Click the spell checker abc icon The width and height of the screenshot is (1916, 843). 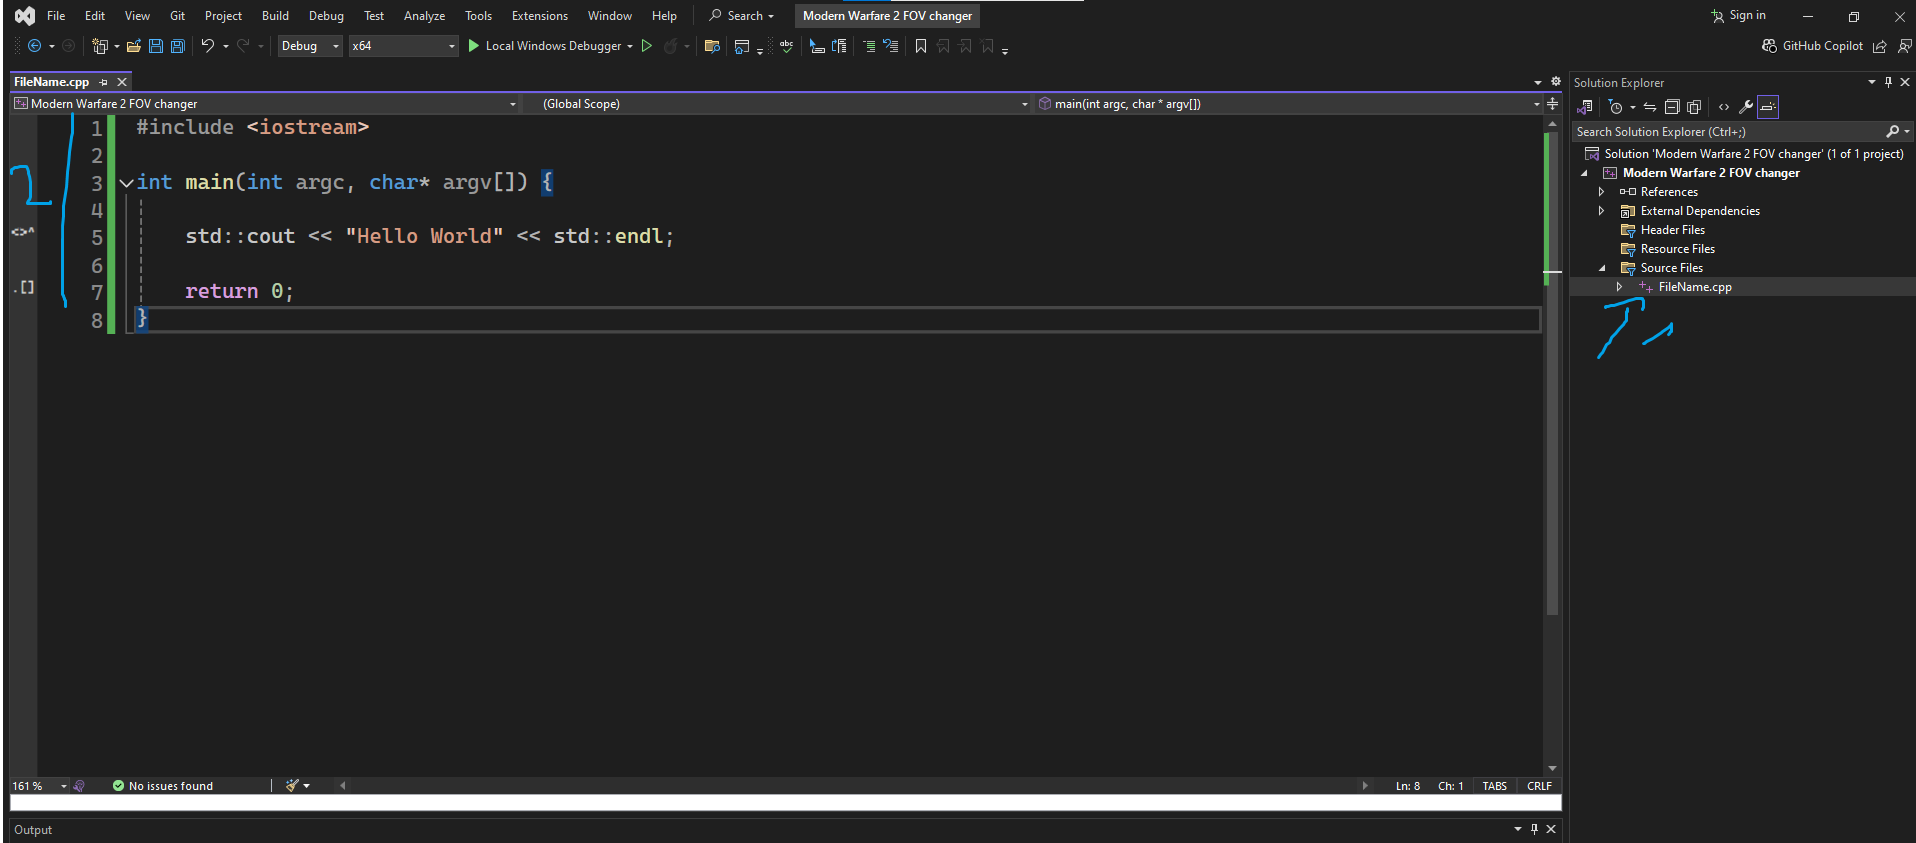[x=787, y=46]
